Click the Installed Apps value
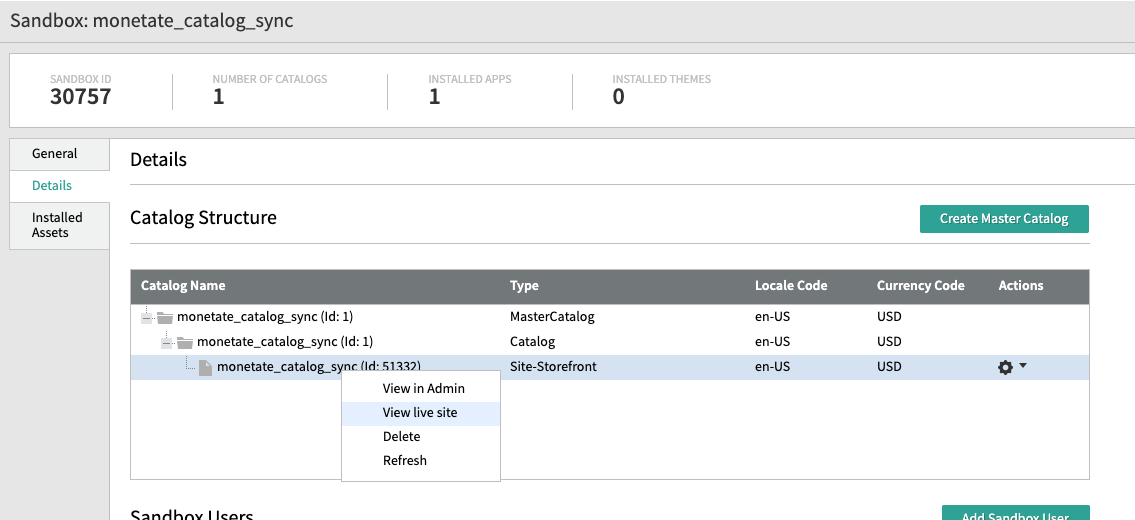 (434, 97)
